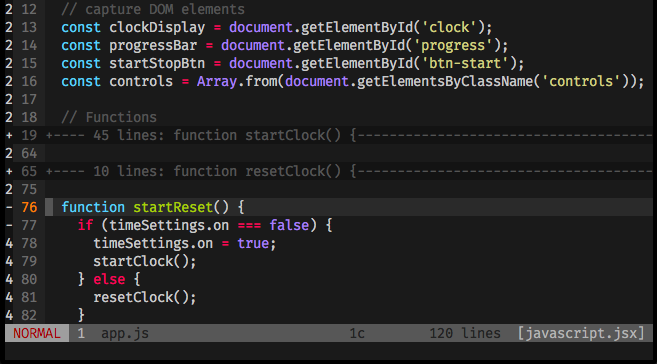The width and height of the screenshot is (657, 364).
Task: Click the clockDisplay variable name
Action: coord(157,28)
